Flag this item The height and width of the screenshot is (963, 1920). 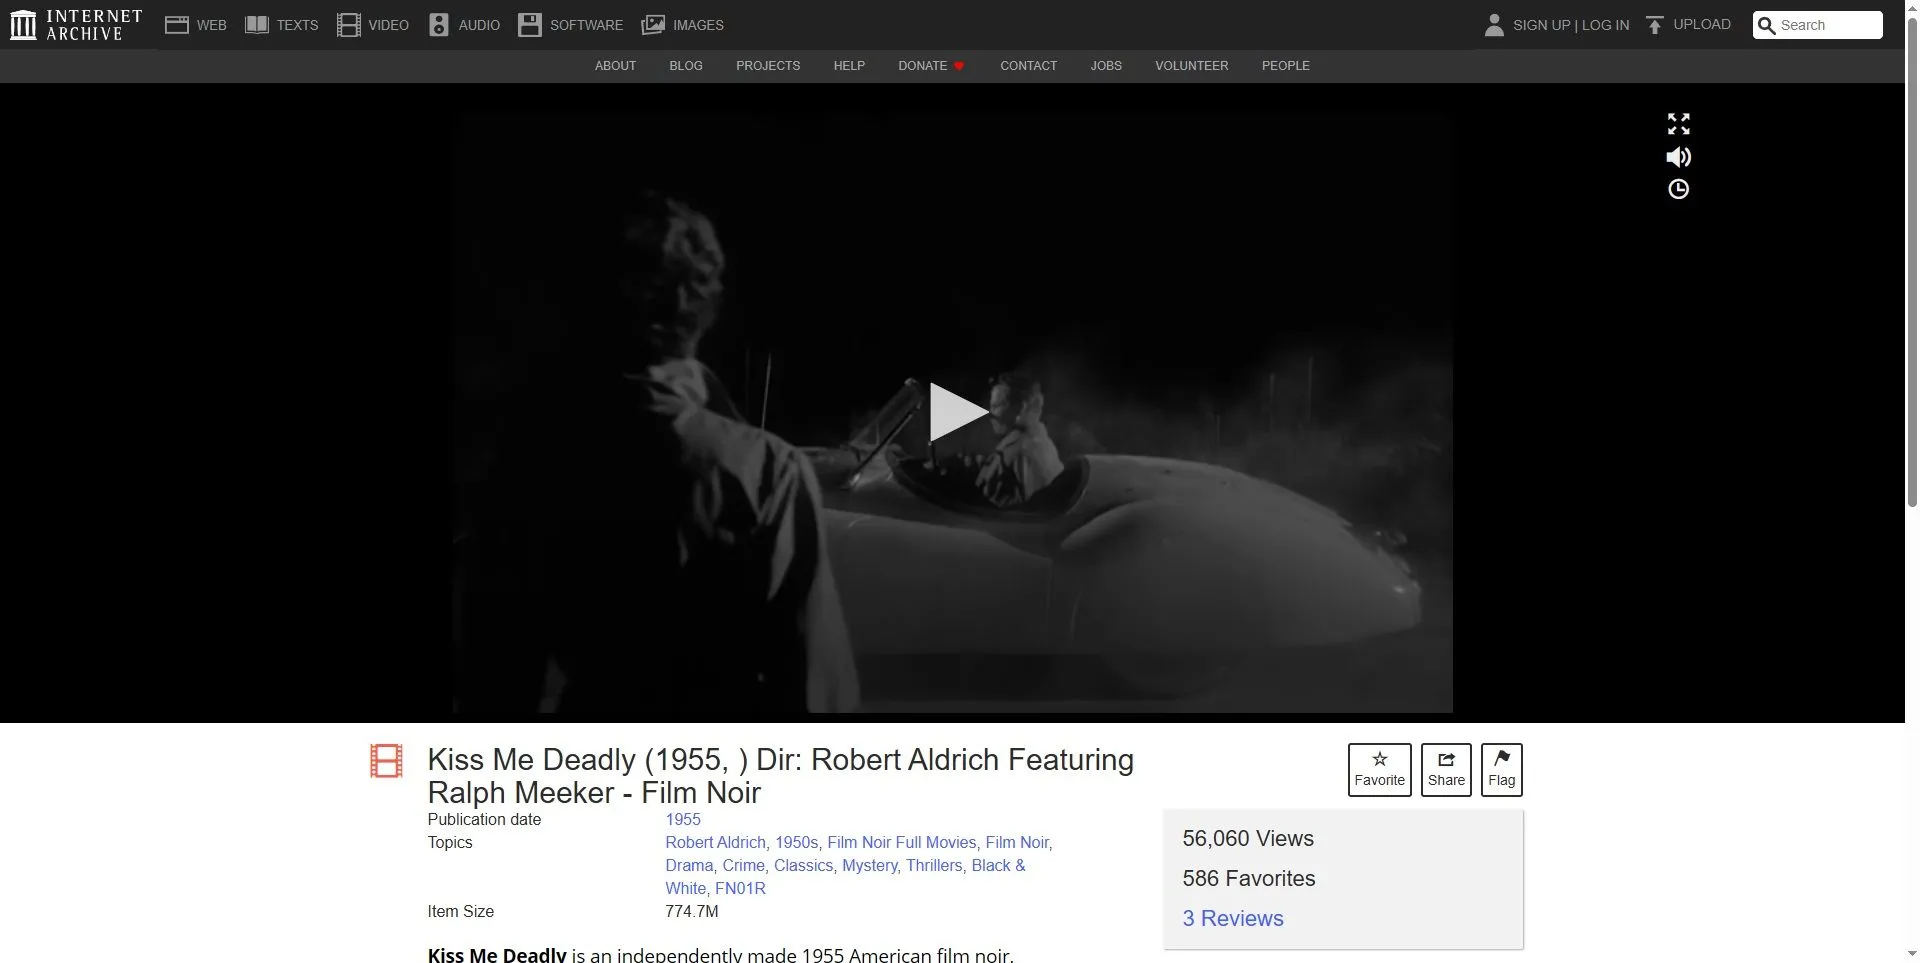click(x=1501, y=770)
